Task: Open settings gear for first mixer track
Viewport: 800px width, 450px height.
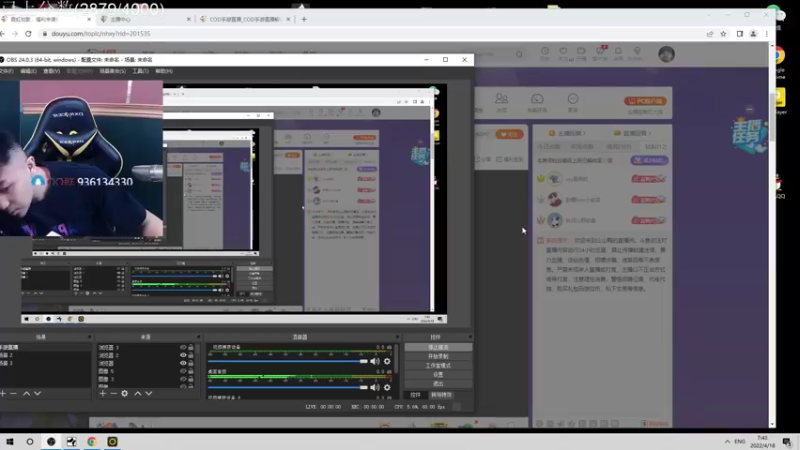Action: [387, 361]
